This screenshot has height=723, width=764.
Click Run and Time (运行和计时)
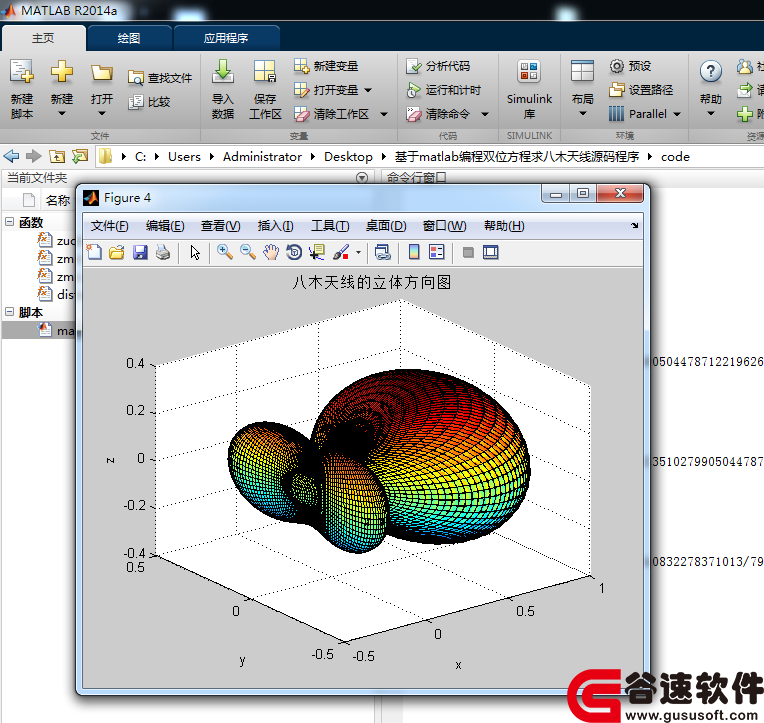[x=443, y=90]
